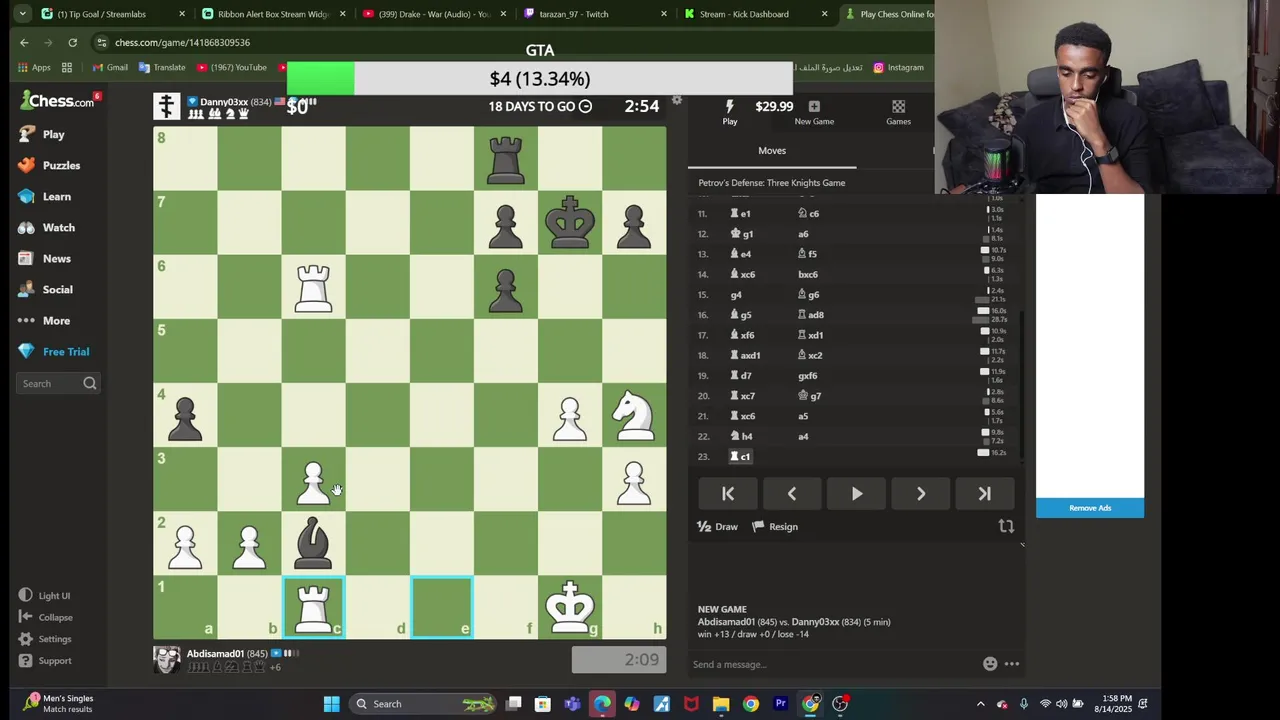Switch to the New Game tab
The image size is (1280, 720).
pos(814,112)
